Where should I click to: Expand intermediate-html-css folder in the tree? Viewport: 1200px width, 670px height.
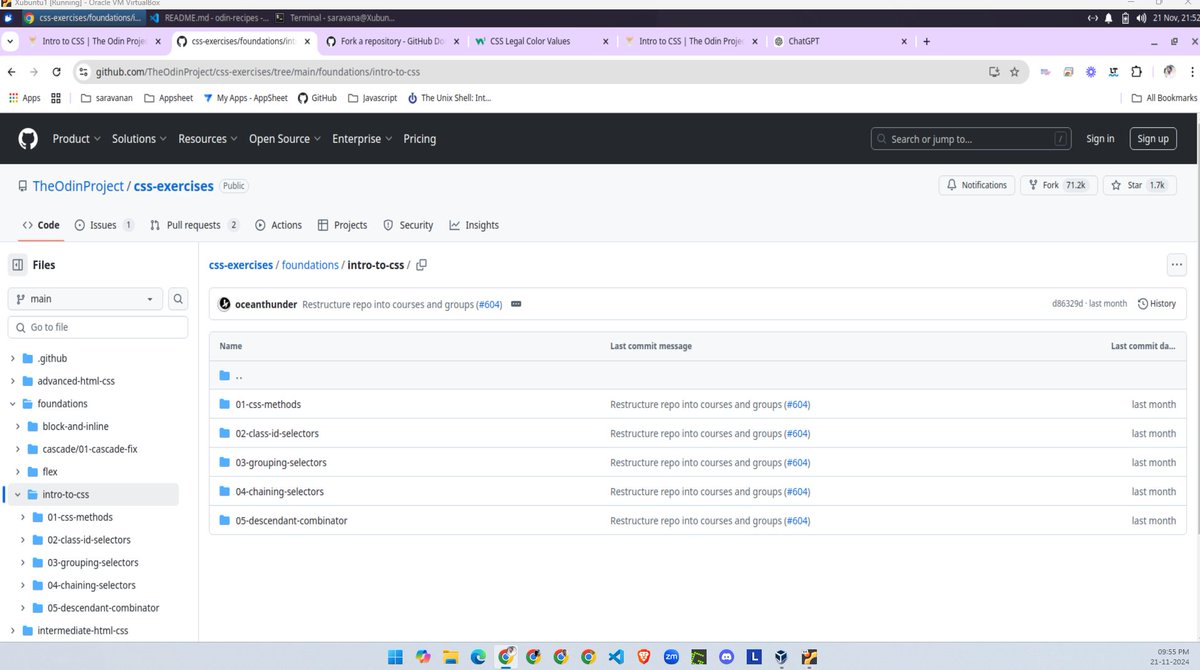(x=13, y=631)
